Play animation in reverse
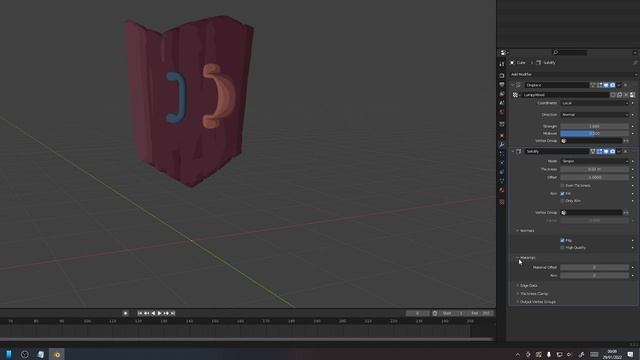Image resolution: width=640 pixels, height=360 pixels. point(153,313)
